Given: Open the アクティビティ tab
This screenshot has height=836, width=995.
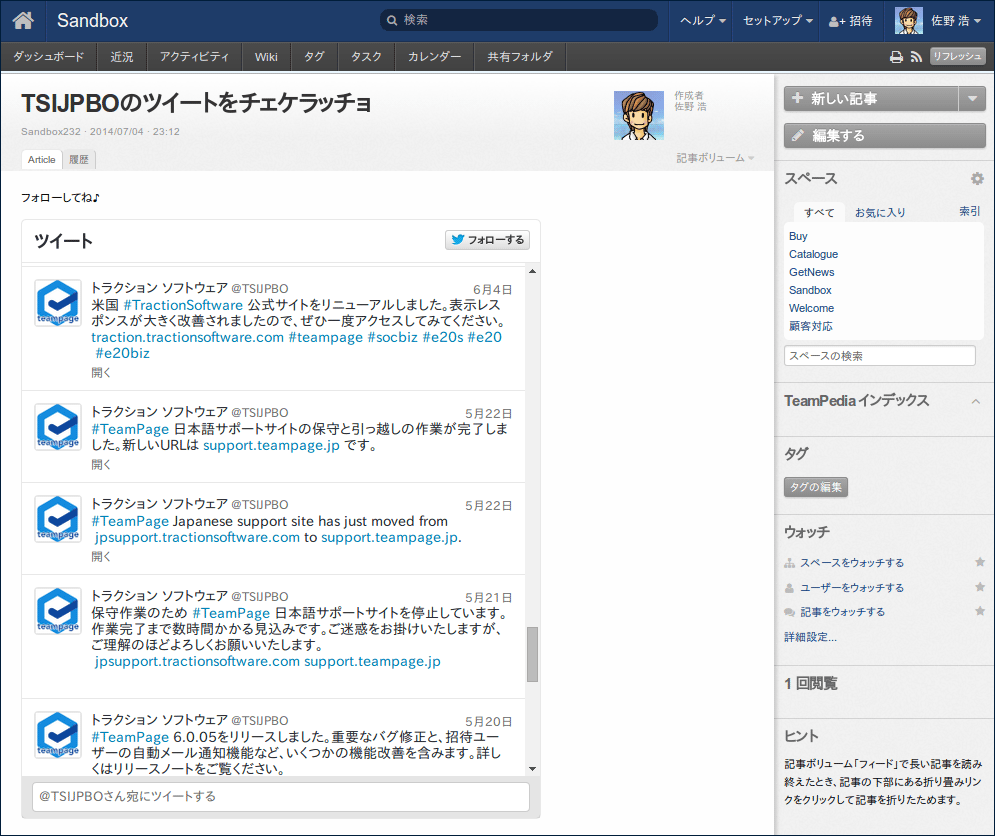Looking at the screenshot, I should point(194,56).
